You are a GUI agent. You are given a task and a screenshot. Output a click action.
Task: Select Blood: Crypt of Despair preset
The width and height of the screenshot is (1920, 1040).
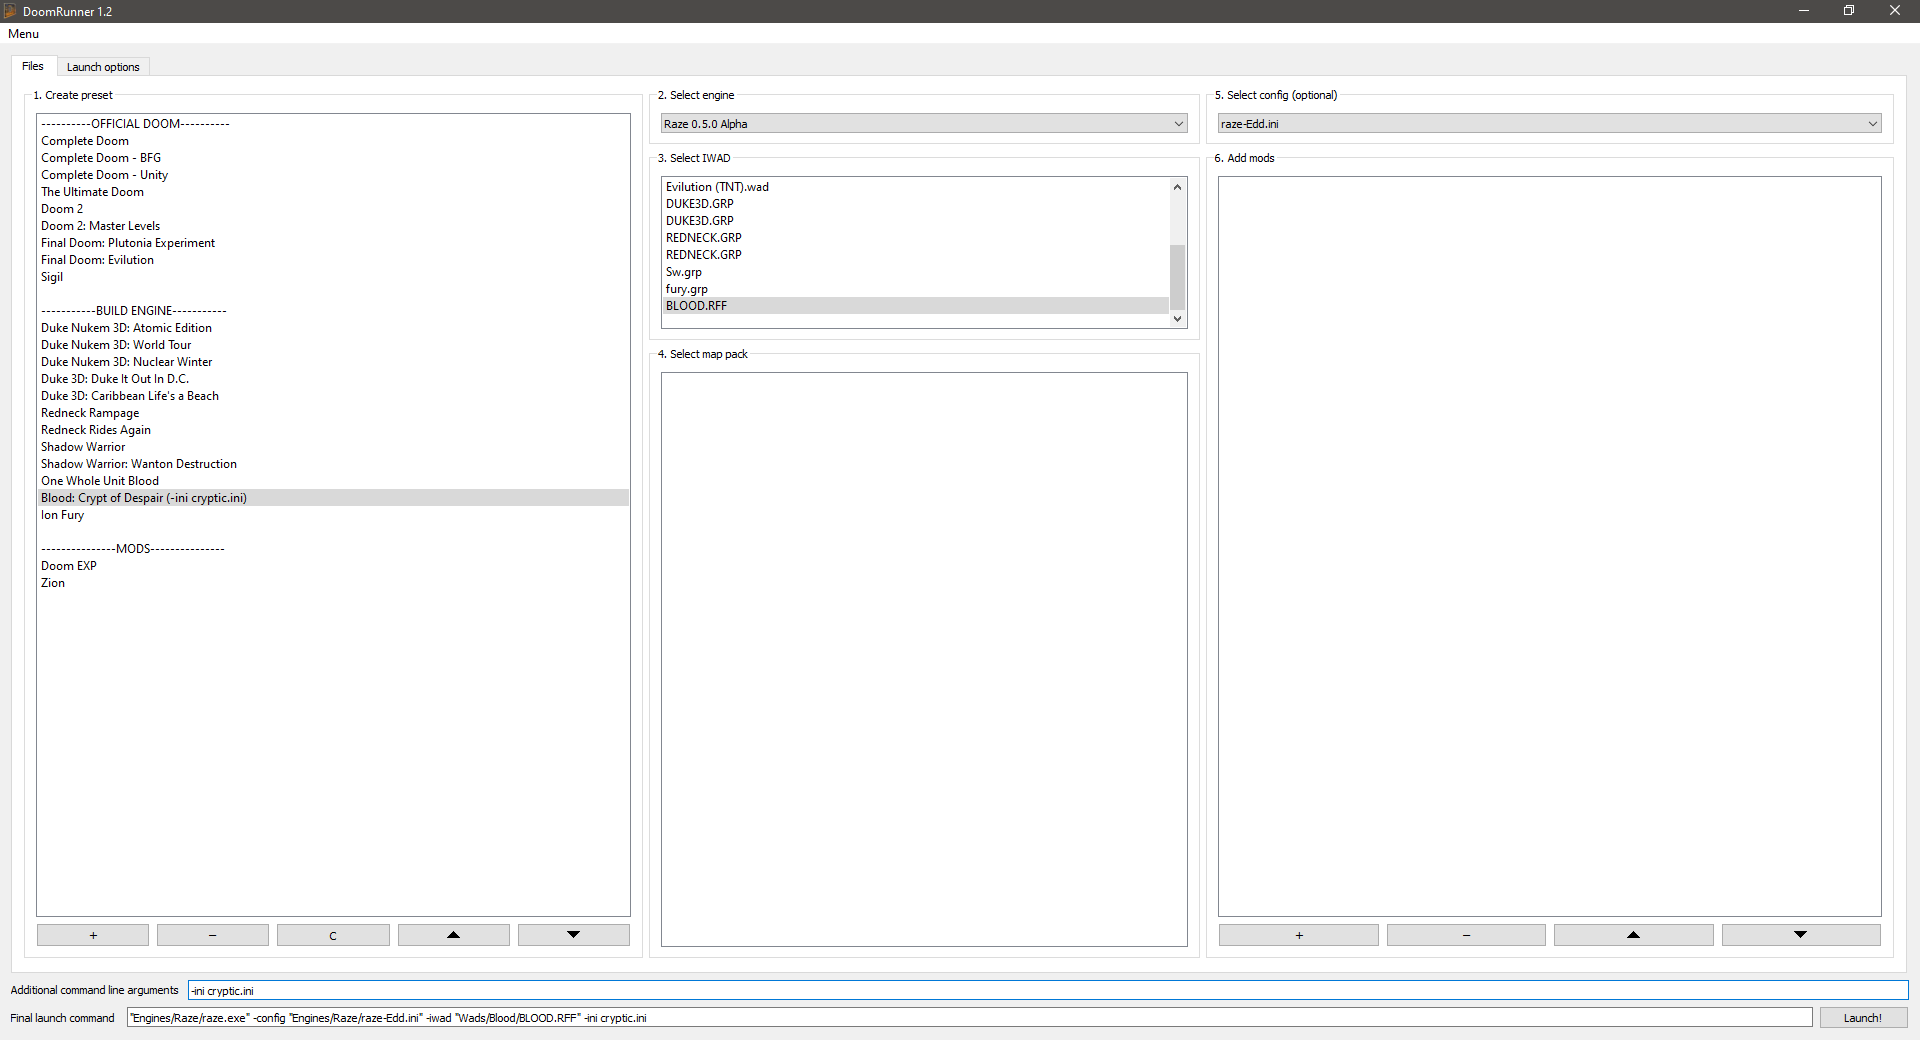(333, 498)
